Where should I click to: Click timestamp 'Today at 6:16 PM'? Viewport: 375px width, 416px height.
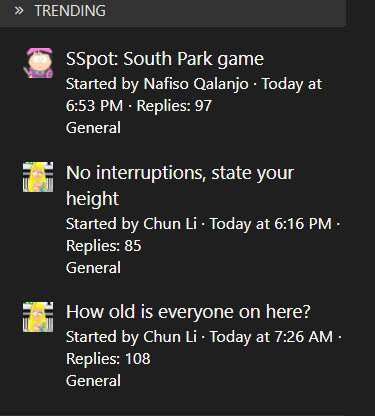pos(271,224)
